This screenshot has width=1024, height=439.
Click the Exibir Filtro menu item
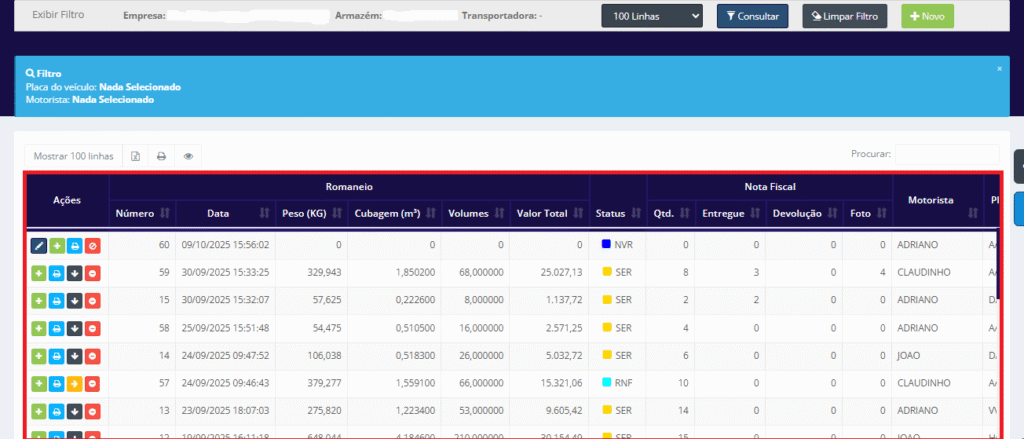click(59, 16)
